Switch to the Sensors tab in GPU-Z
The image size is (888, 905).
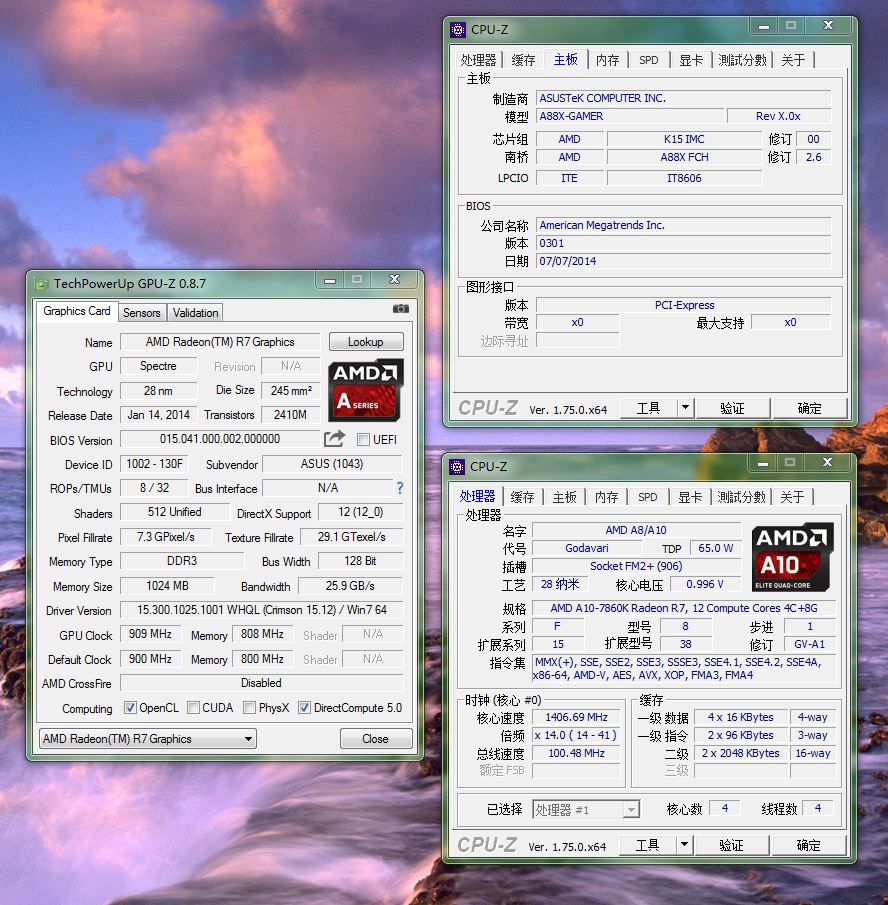point(142,313)
